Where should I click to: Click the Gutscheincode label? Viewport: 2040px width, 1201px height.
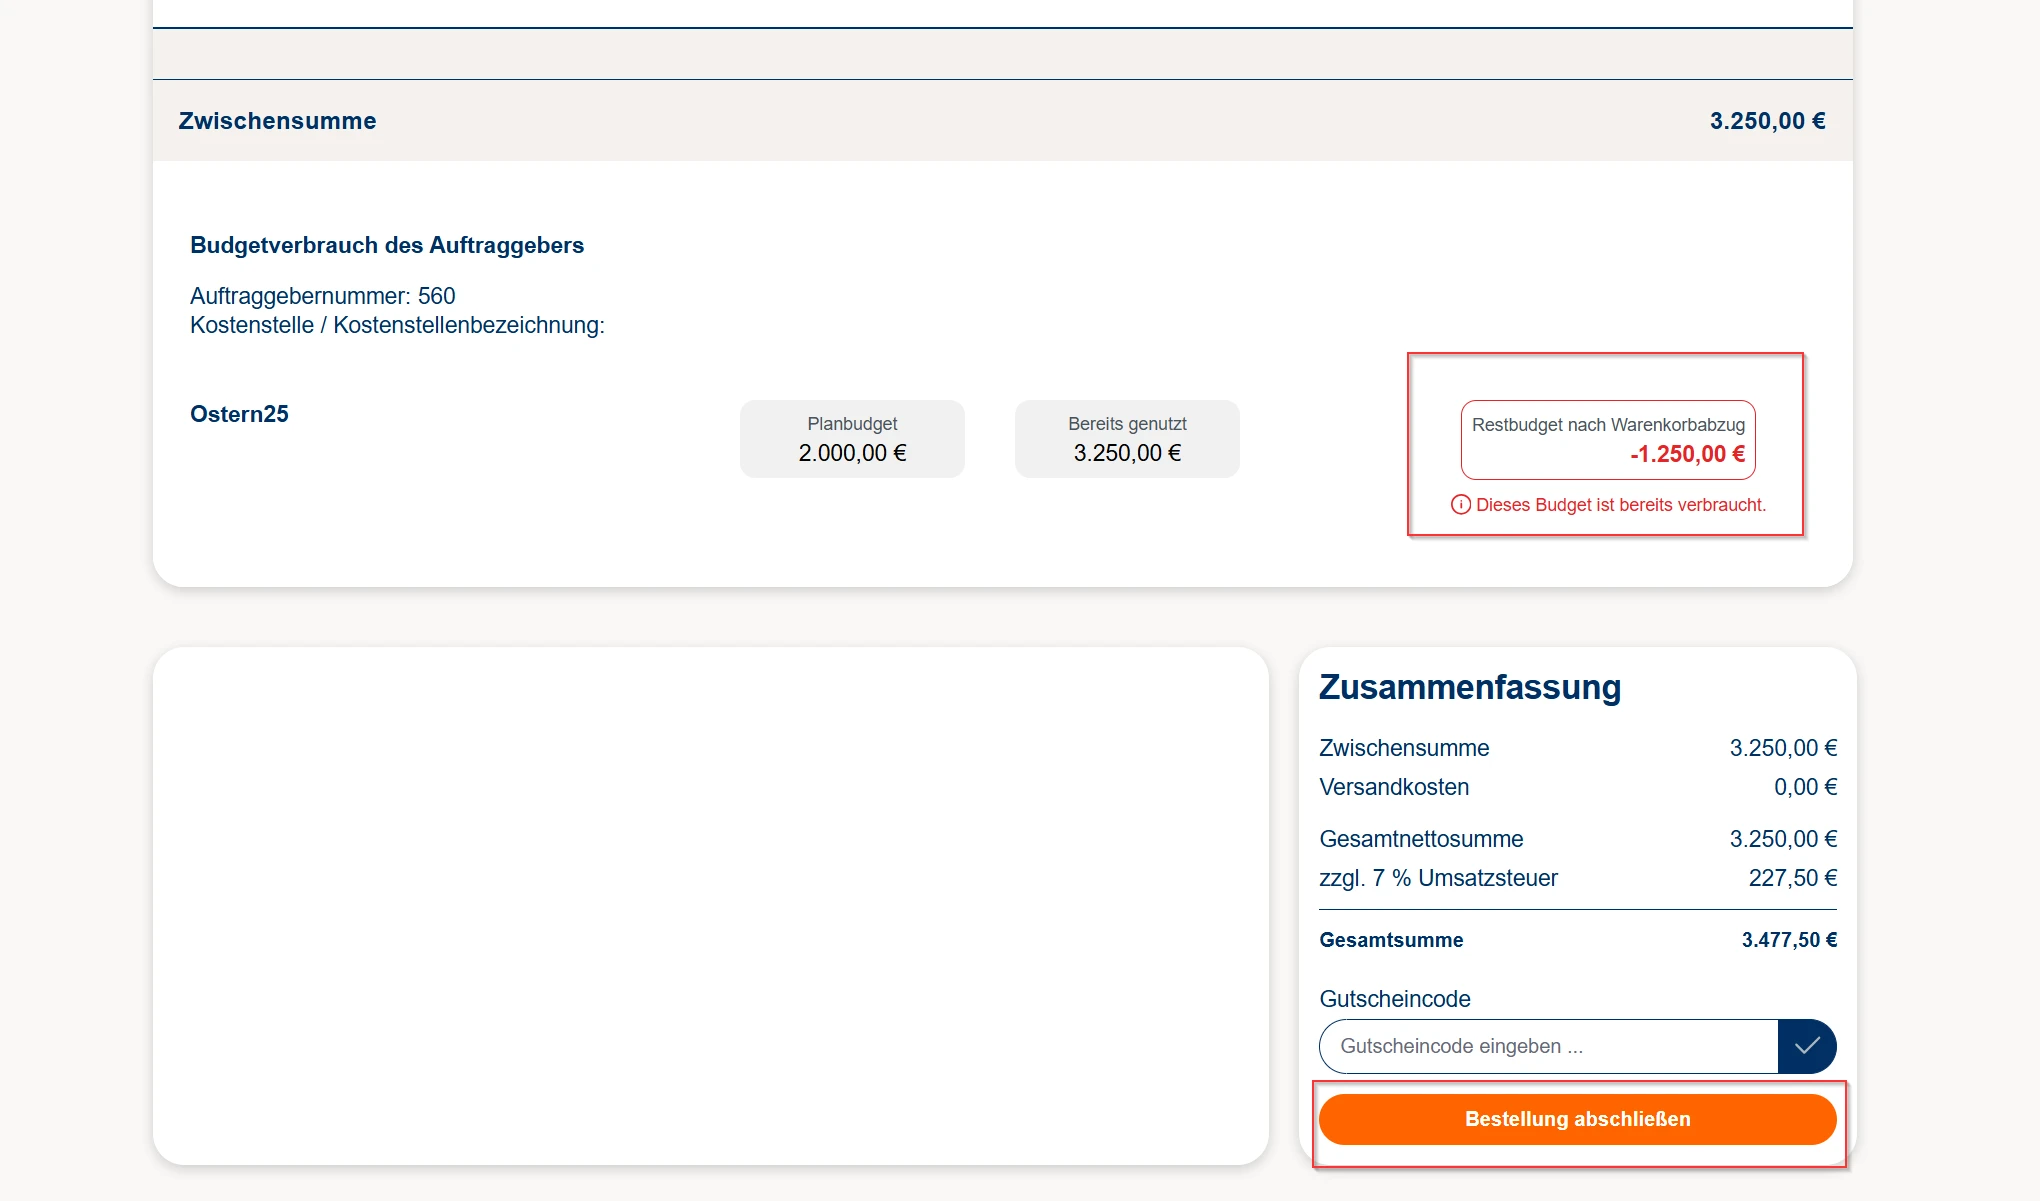pyautogui.click(x=1395, y=999)
